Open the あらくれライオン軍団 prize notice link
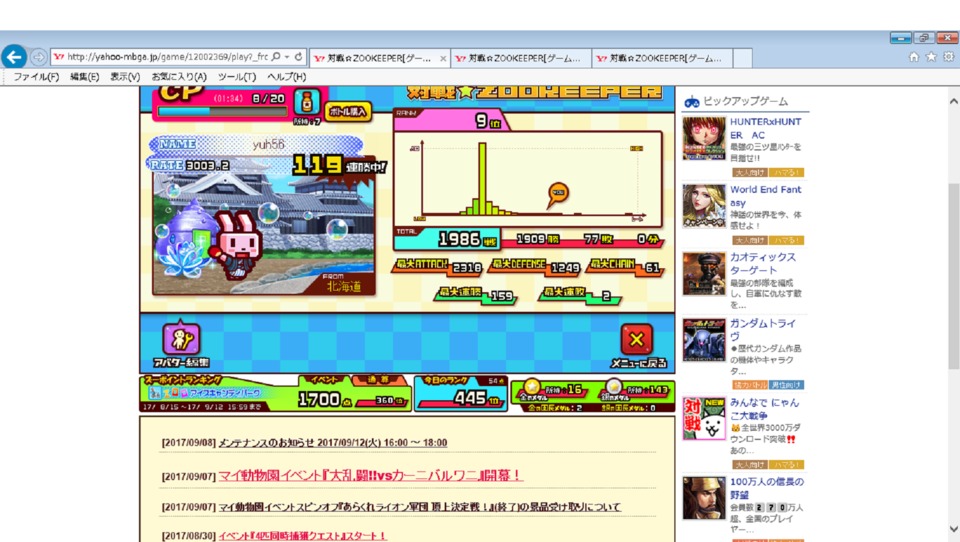Image resolution: width=960 pixels, height=542 pixels. point(419,507)
